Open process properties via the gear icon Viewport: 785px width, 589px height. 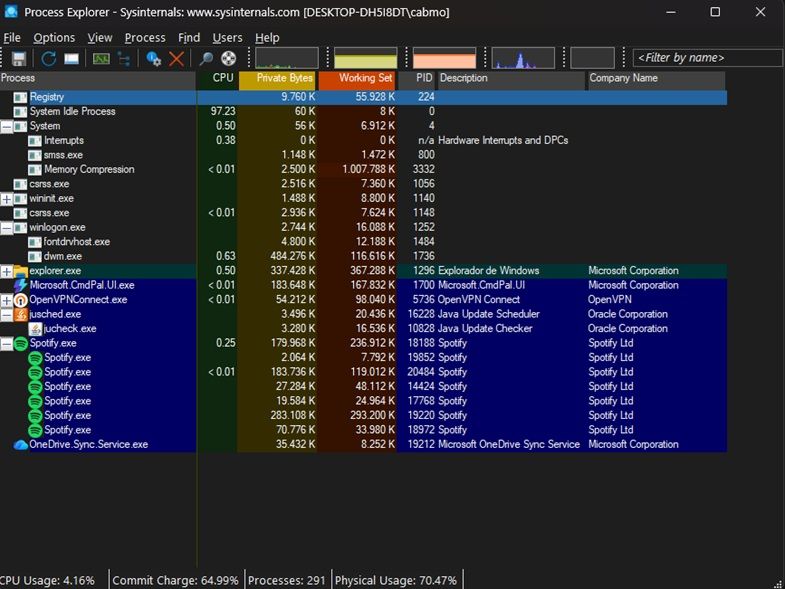click(x=153, y=59)
